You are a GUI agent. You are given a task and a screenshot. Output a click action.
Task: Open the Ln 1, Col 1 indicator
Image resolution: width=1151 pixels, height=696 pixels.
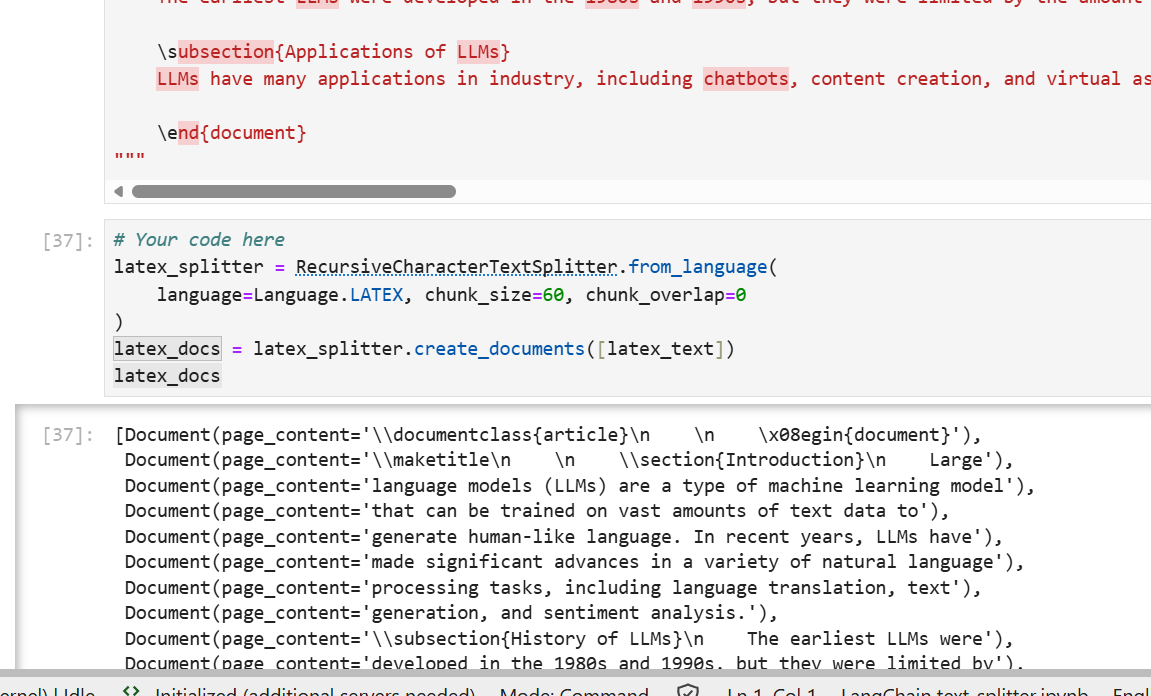point(771,692)
